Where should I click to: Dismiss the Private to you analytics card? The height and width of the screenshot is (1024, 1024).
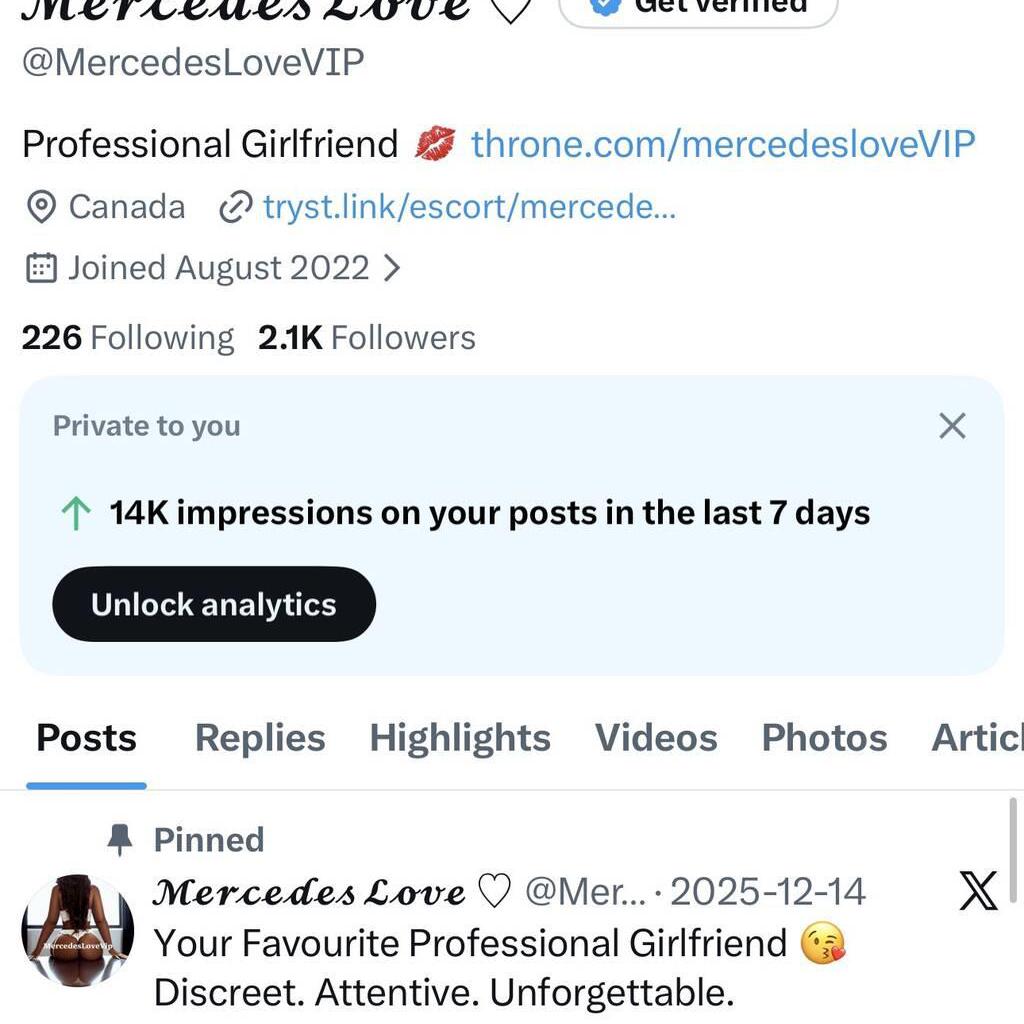(951, 425)
